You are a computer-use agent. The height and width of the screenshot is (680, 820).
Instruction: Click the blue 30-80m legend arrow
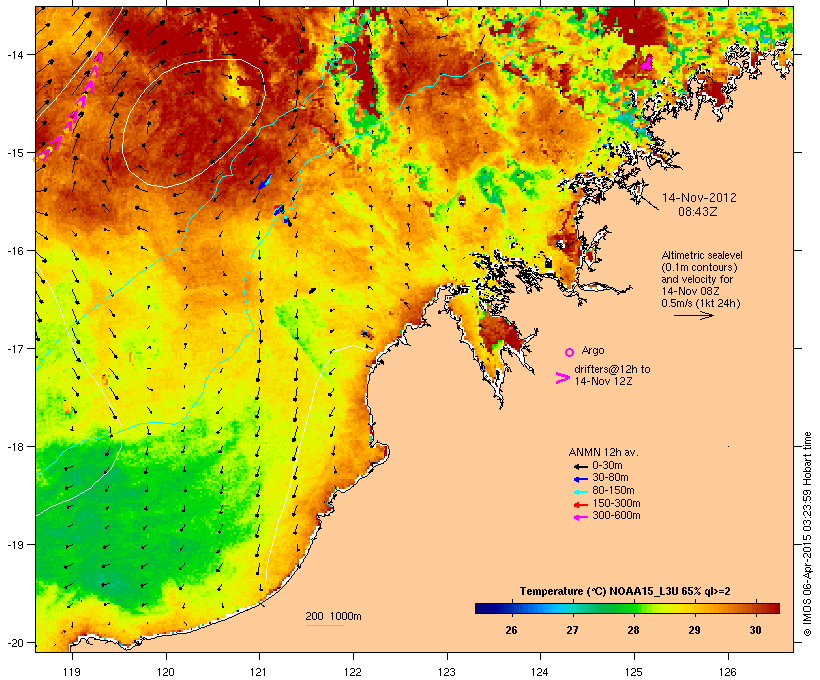click(x=580, y=479)
